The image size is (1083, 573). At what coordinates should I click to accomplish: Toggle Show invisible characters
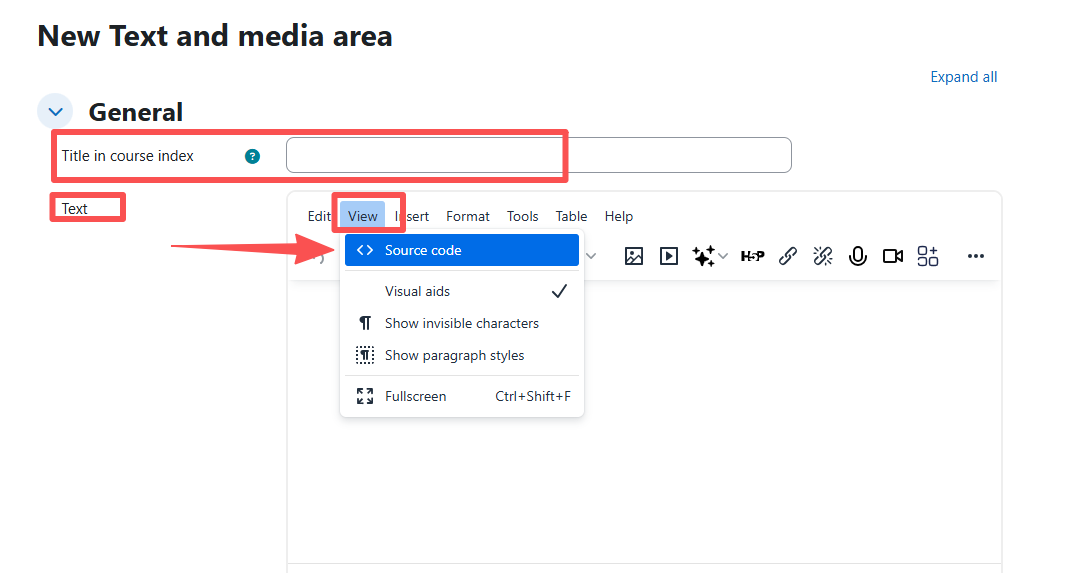[x=461, y=323]
